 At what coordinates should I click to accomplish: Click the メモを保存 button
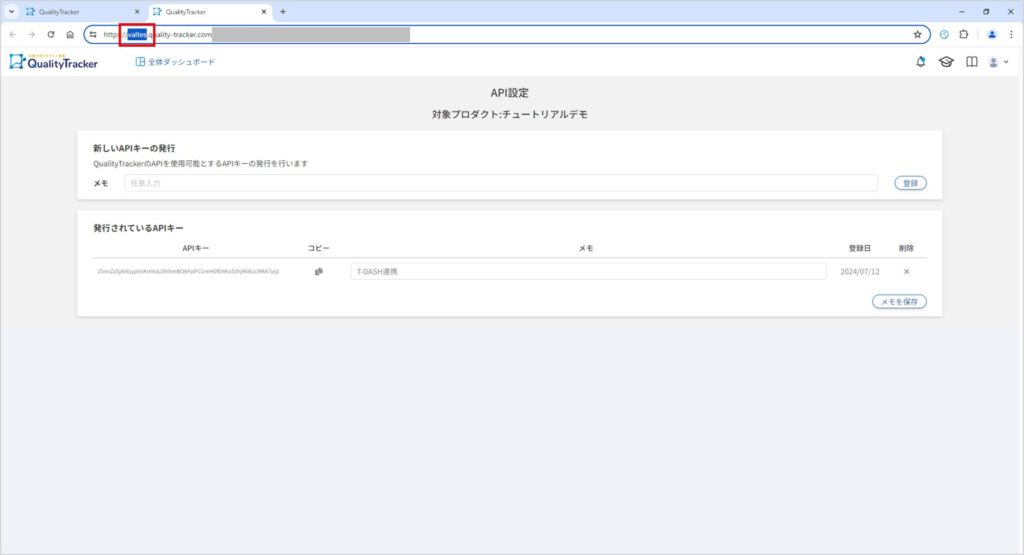tap(899, 301)
